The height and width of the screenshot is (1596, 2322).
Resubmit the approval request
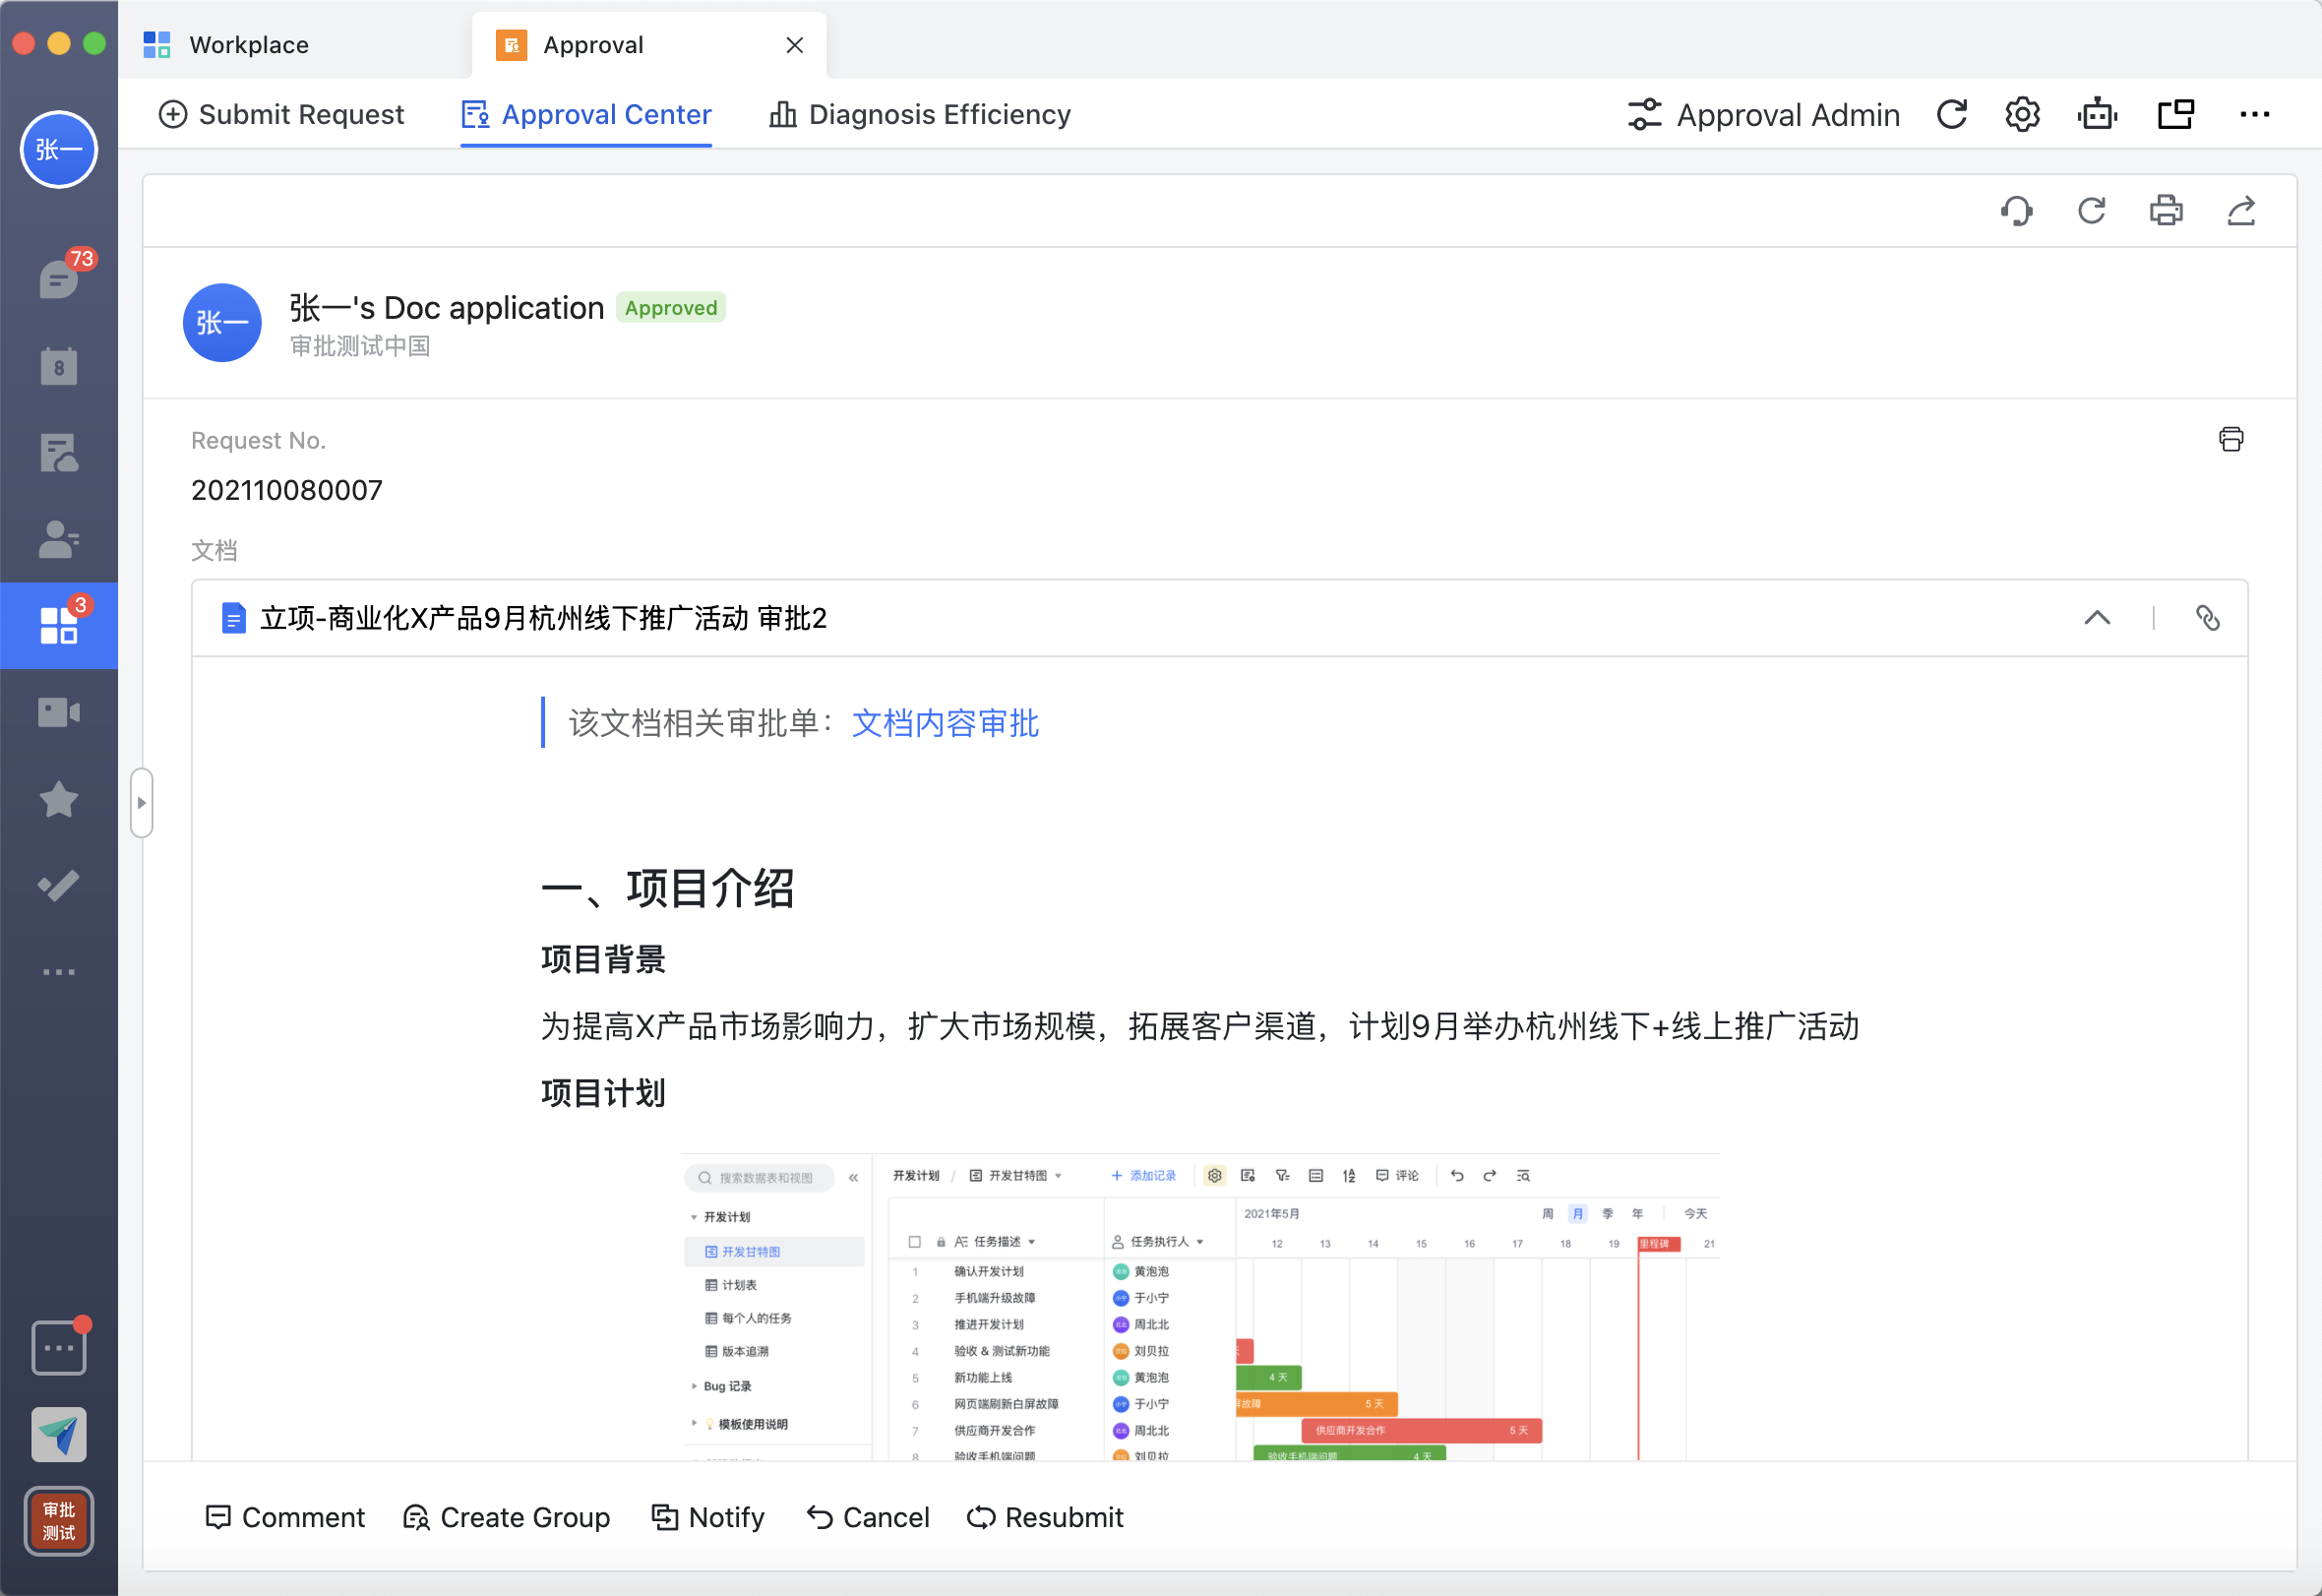1045,1517
